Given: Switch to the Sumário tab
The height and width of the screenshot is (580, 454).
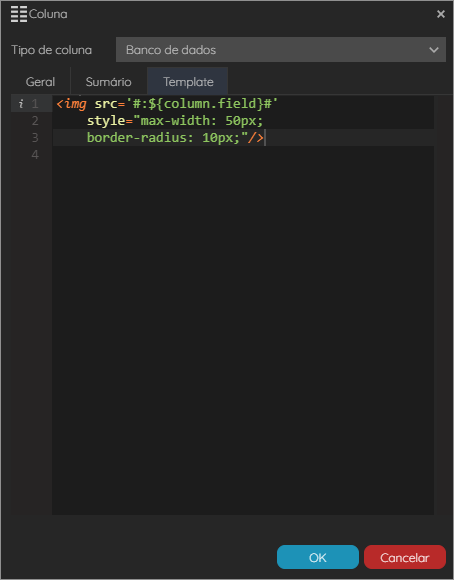Looking at the screenshot, I should (x=108, y=82).
